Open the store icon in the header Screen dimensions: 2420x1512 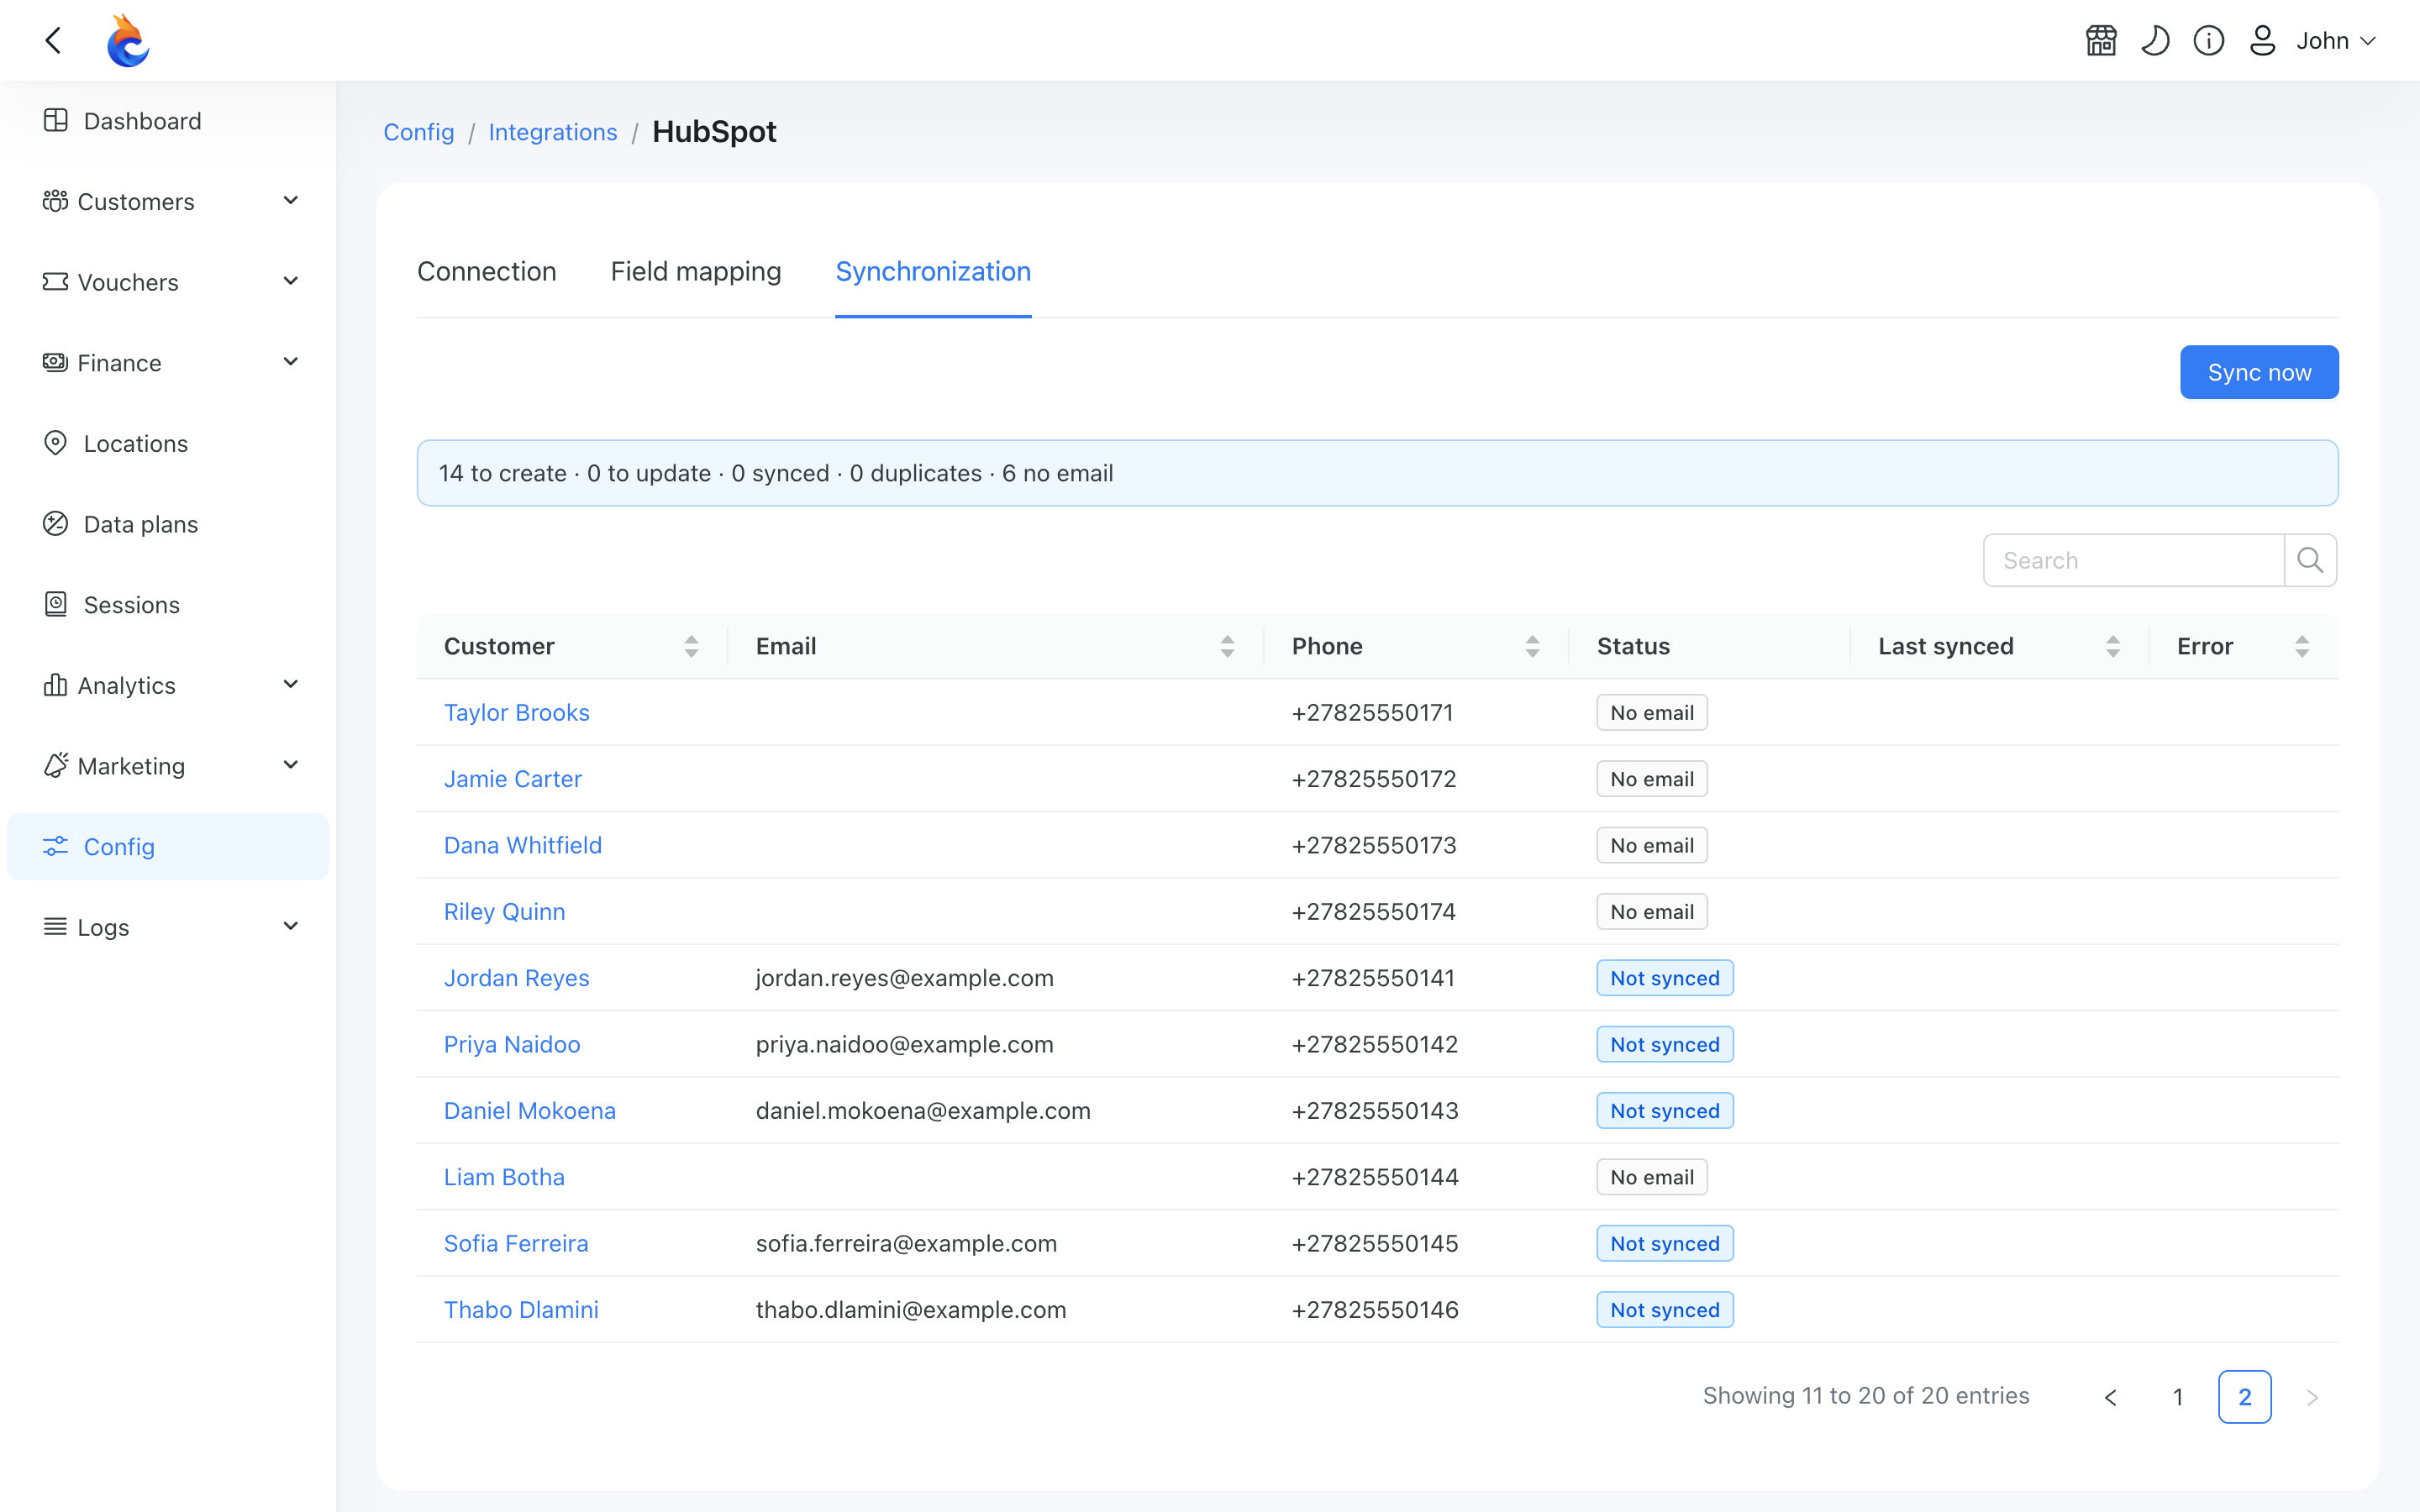tap(2101, 40)
